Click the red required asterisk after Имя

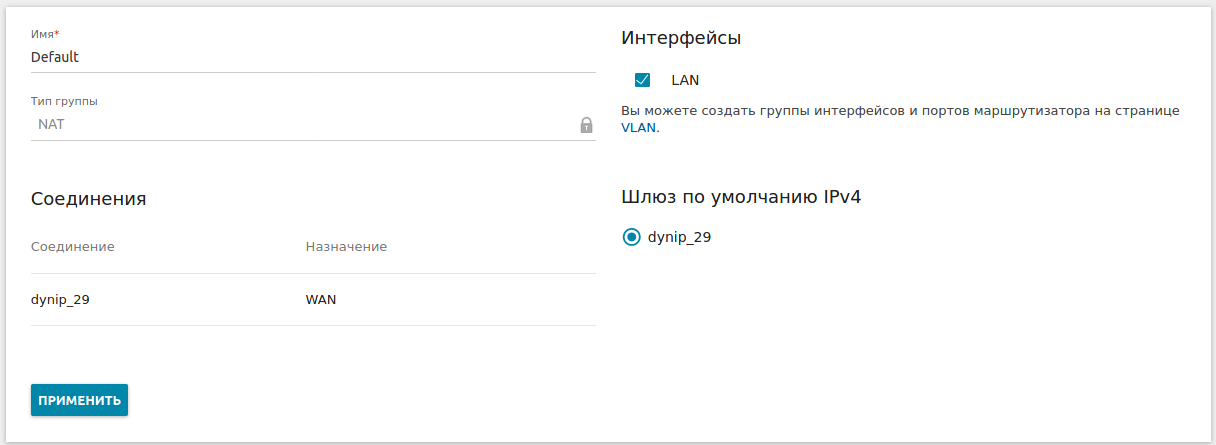coord(57,33)
